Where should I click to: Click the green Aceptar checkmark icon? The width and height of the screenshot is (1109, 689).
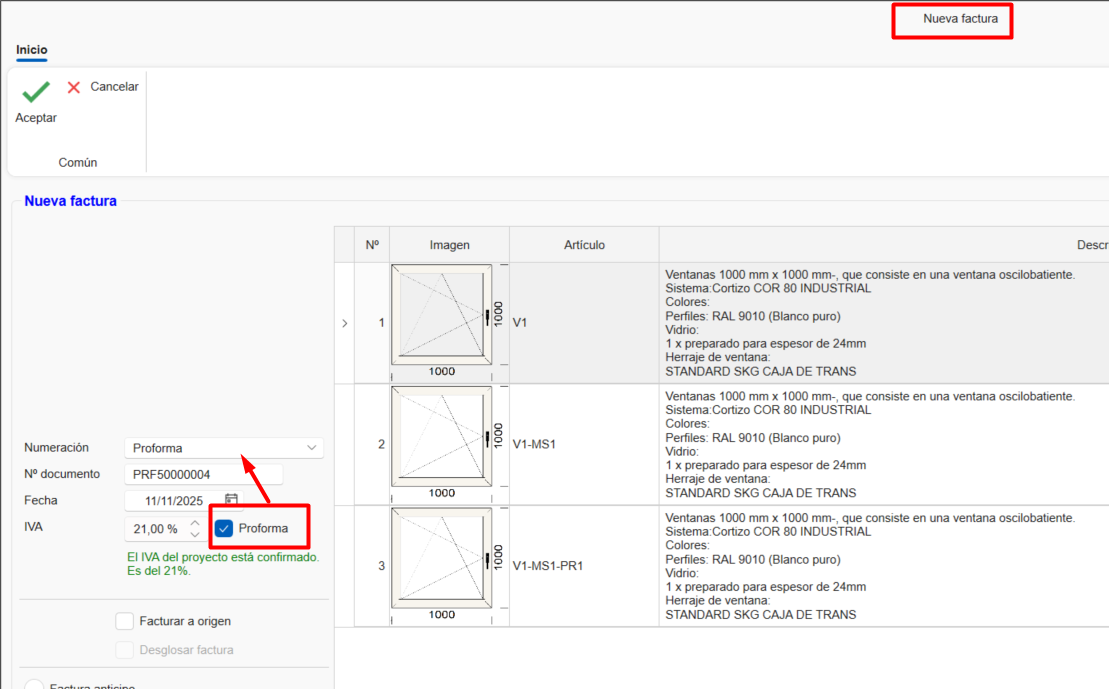click(36, 92)
